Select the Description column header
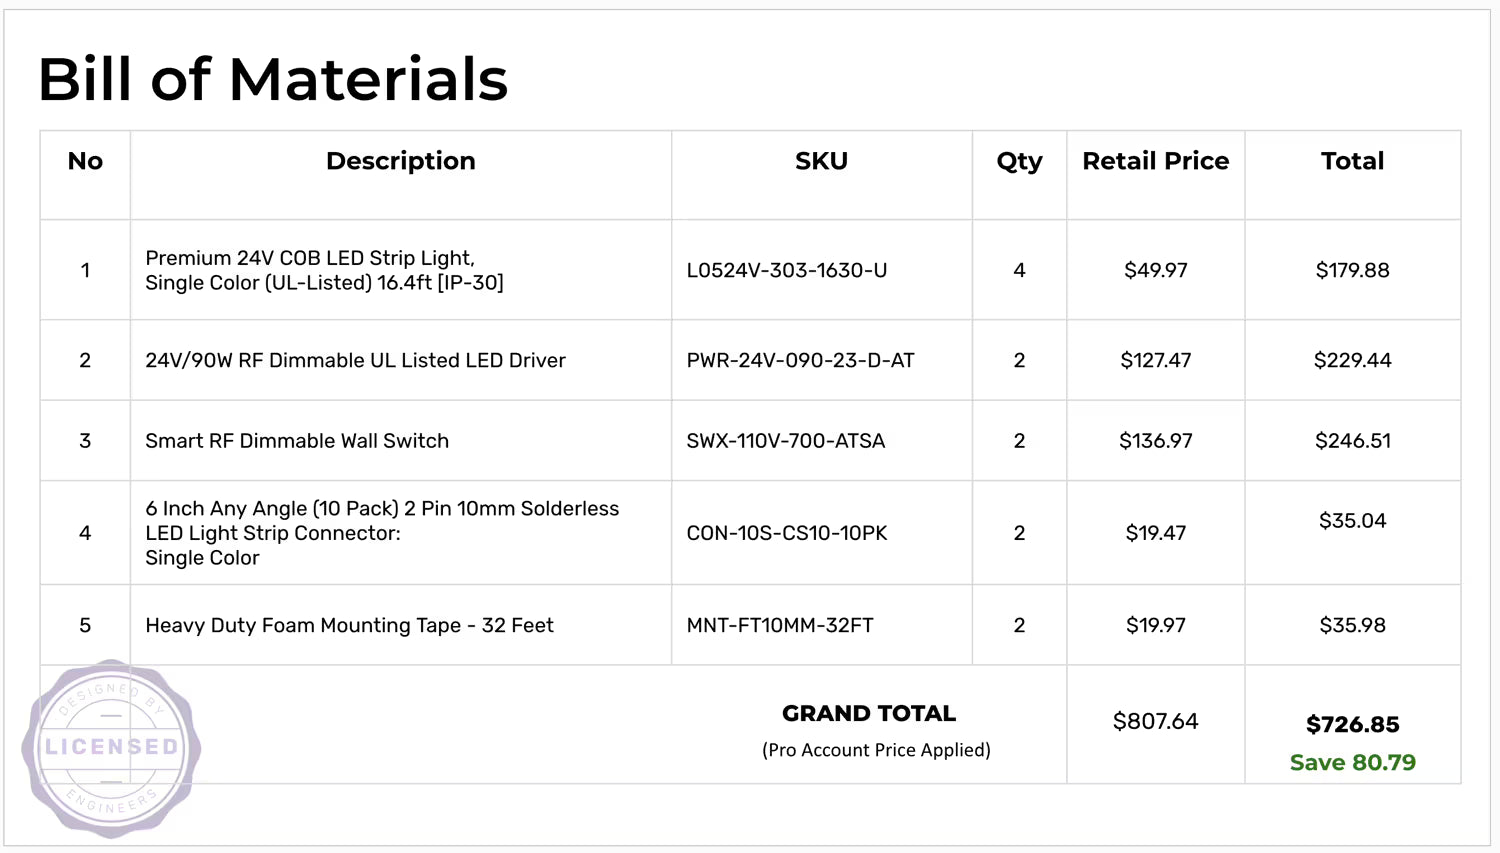Viewport: 1500px width, 853px height. pos(400,161)
